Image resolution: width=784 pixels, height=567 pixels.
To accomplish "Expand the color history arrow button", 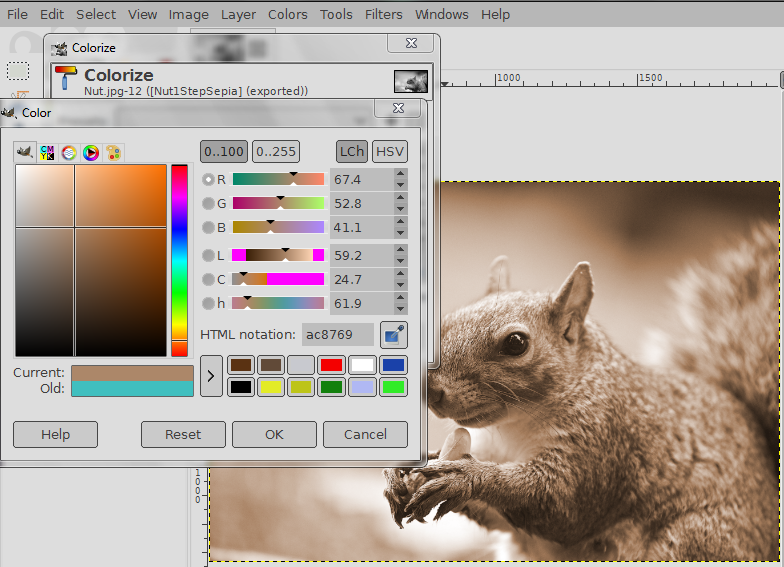I will coord(211,377).
